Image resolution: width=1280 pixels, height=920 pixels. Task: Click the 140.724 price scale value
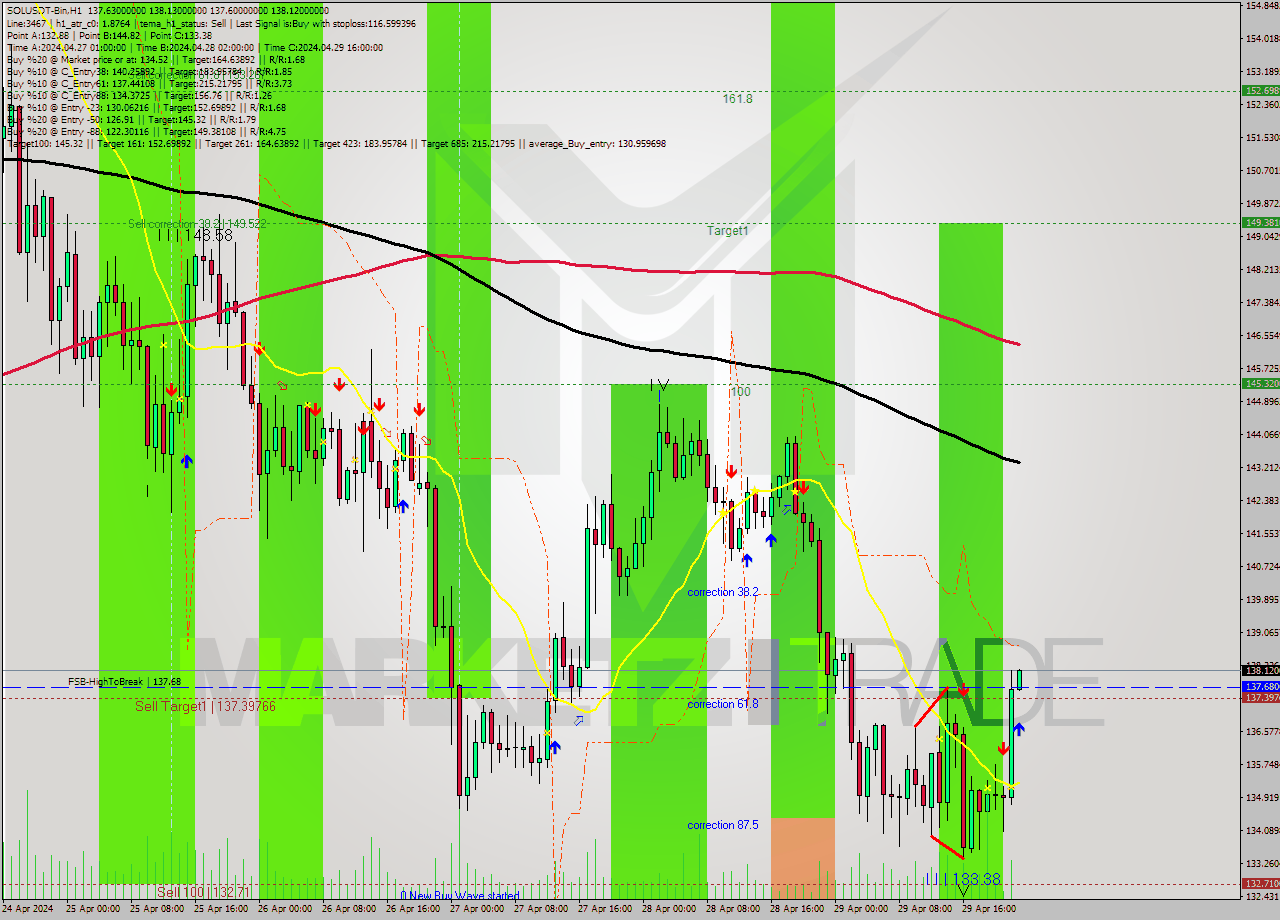click(x=1262, y=566)
